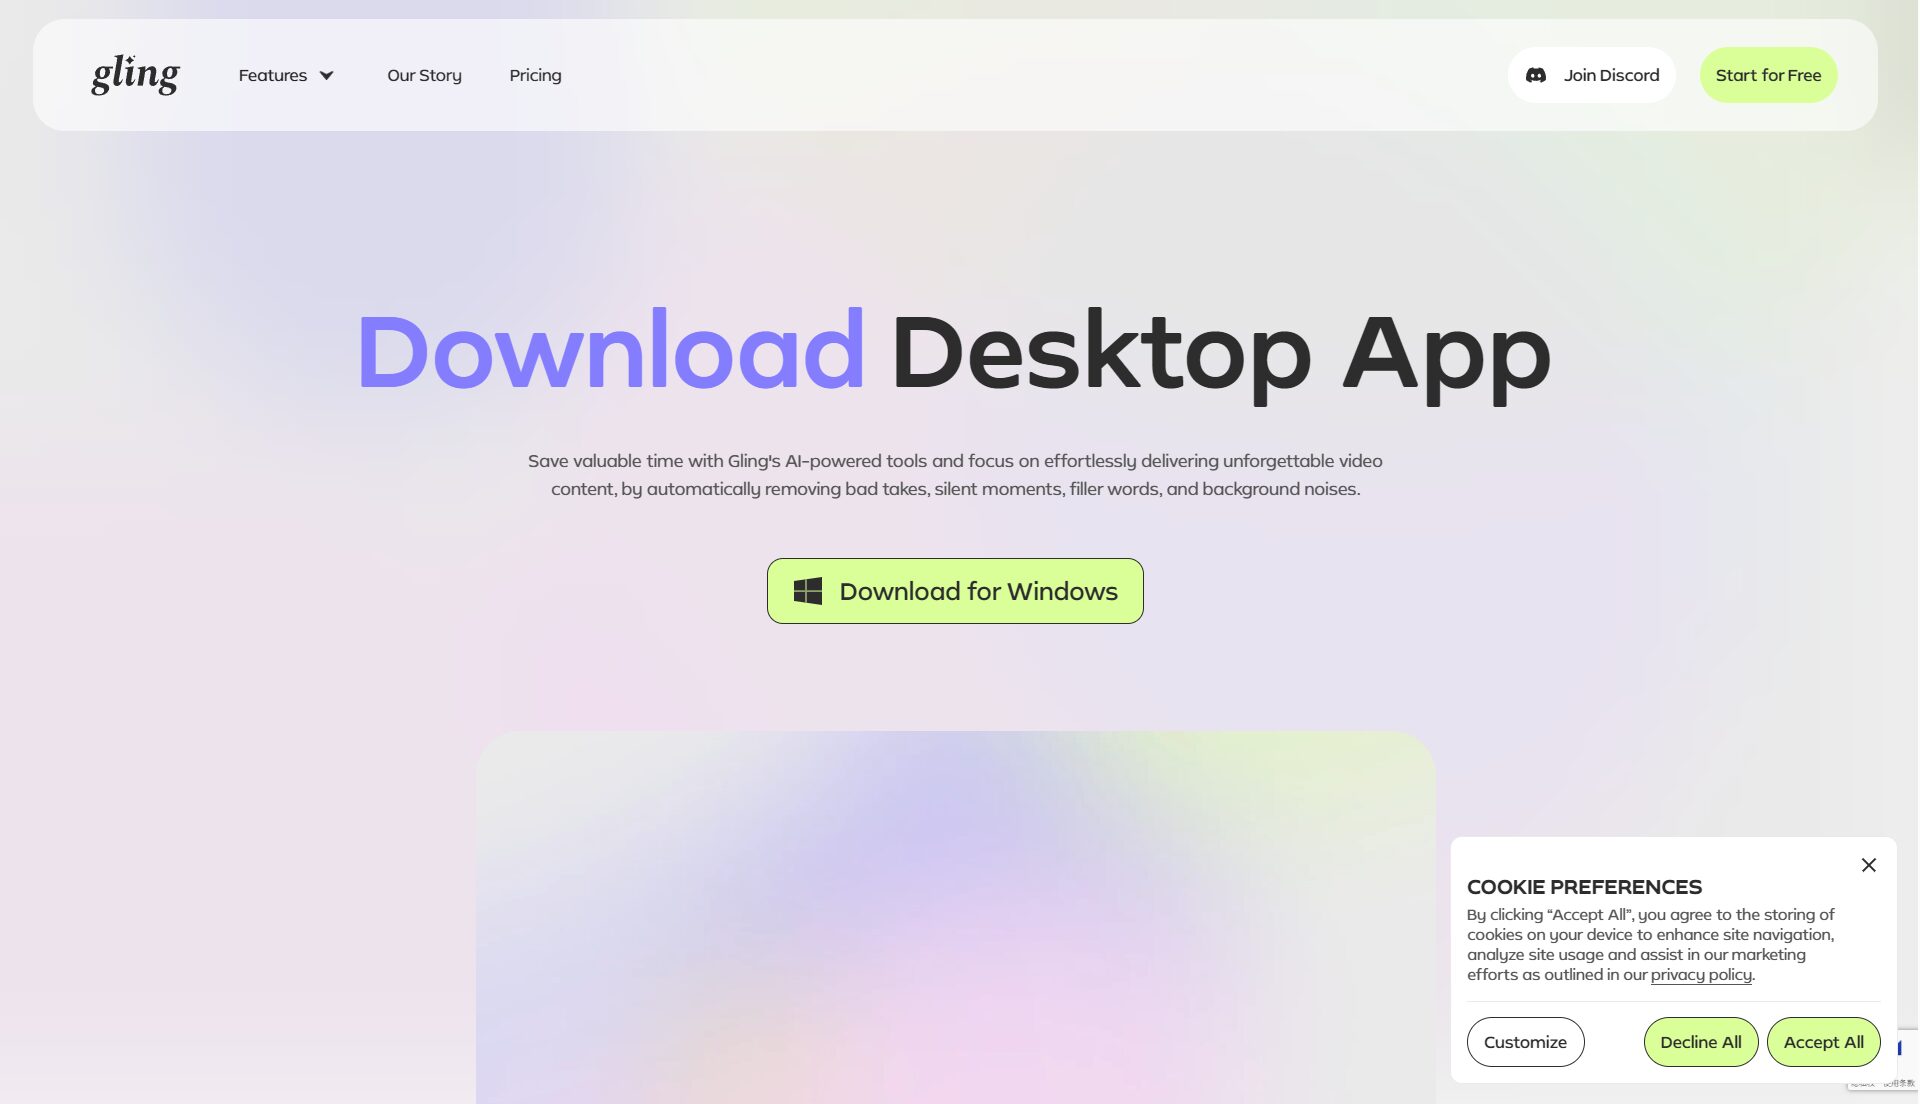Expand the Features dropdown chevron
The height and width of the screenshot is (1104, 1920).
326,76
